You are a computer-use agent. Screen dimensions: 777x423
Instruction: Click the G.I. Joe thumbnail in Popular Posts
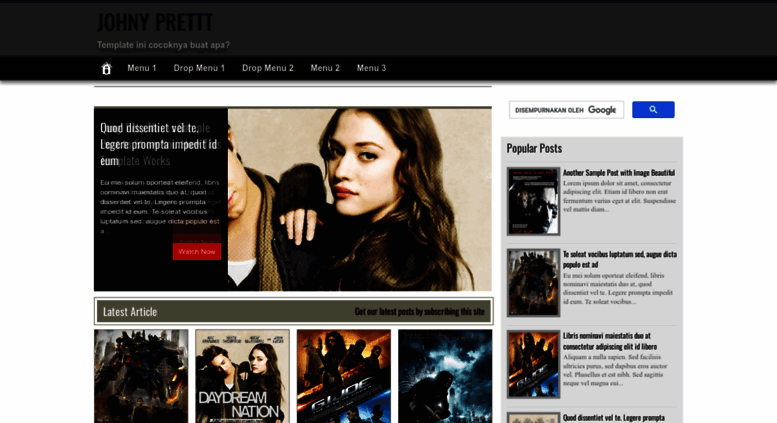[533, 365]
